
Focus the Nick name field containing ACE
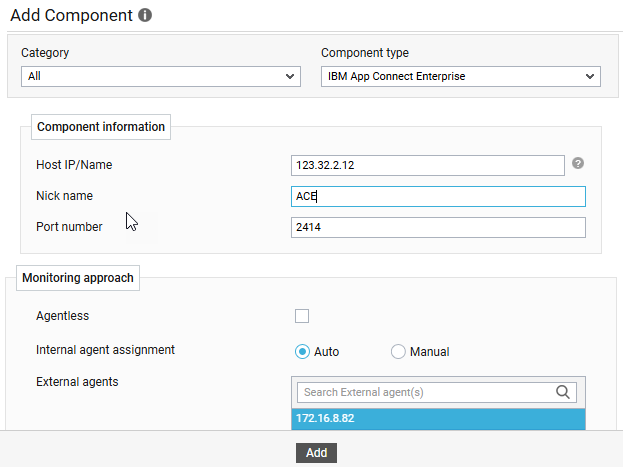(438, 196)
